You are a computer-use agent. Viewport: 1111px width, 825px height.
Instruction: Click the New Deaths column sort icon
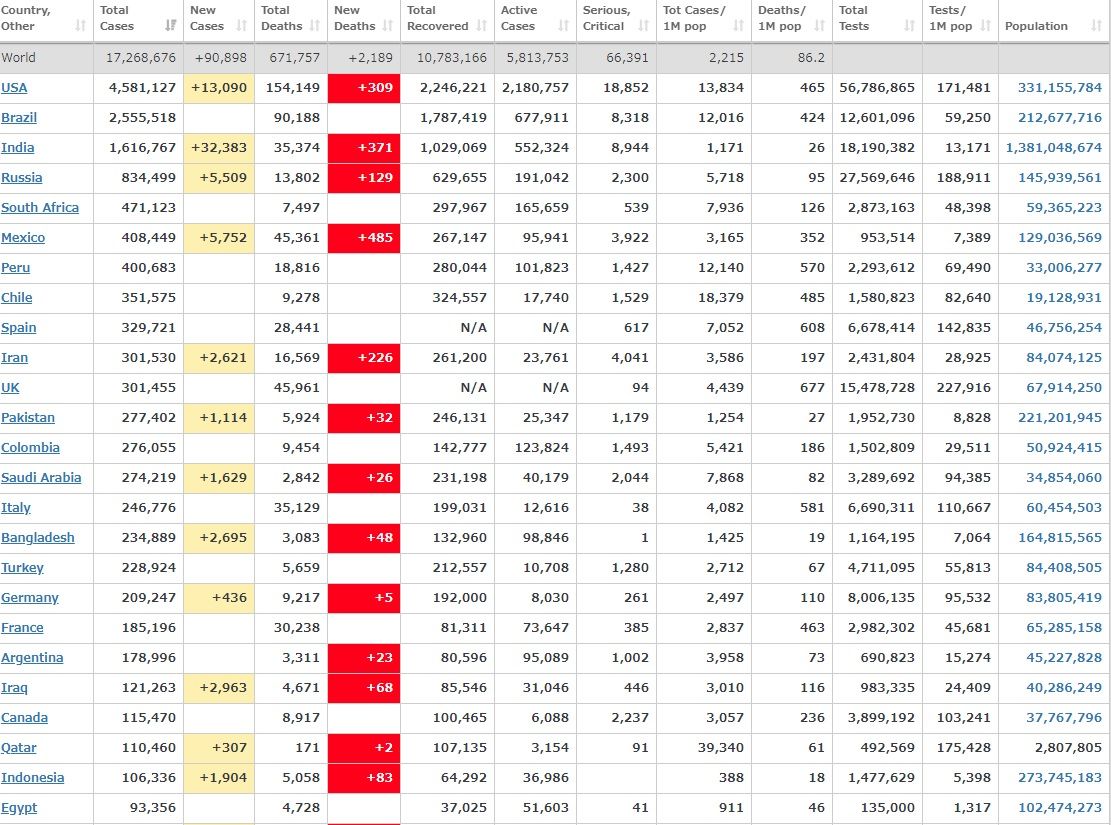point(388,26)
